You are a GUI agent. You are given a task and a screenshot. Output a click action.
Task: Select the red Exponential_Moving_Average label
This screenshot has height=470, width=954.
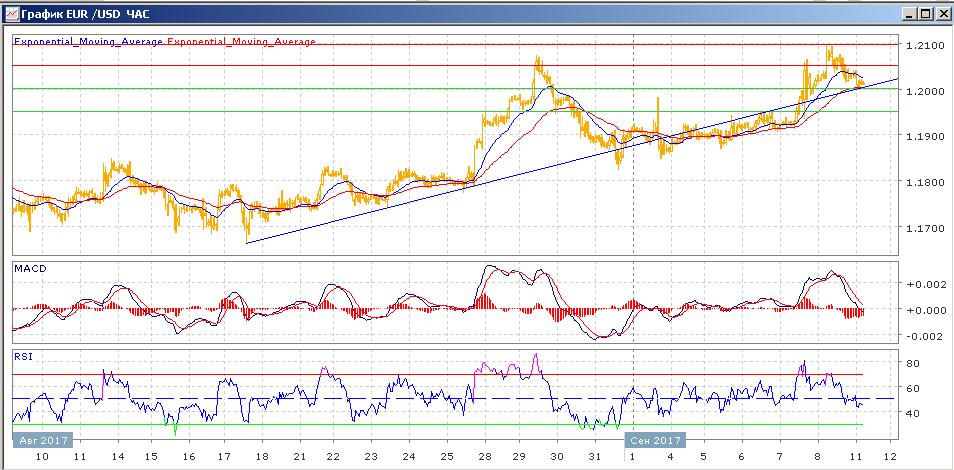(x=242, y=41)
